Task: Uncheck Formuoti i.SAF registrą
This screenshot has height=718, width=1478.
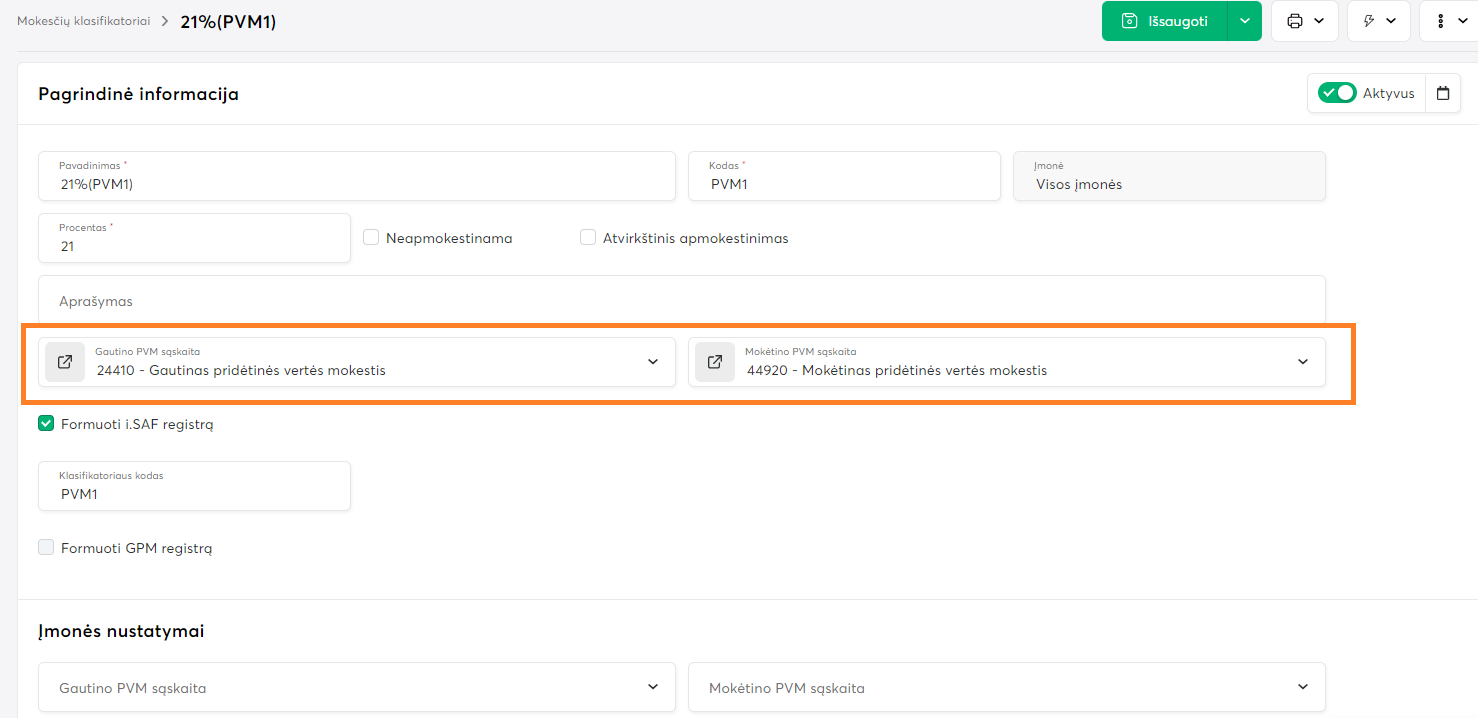Action: pyautogui.click(x=46, y=424)
